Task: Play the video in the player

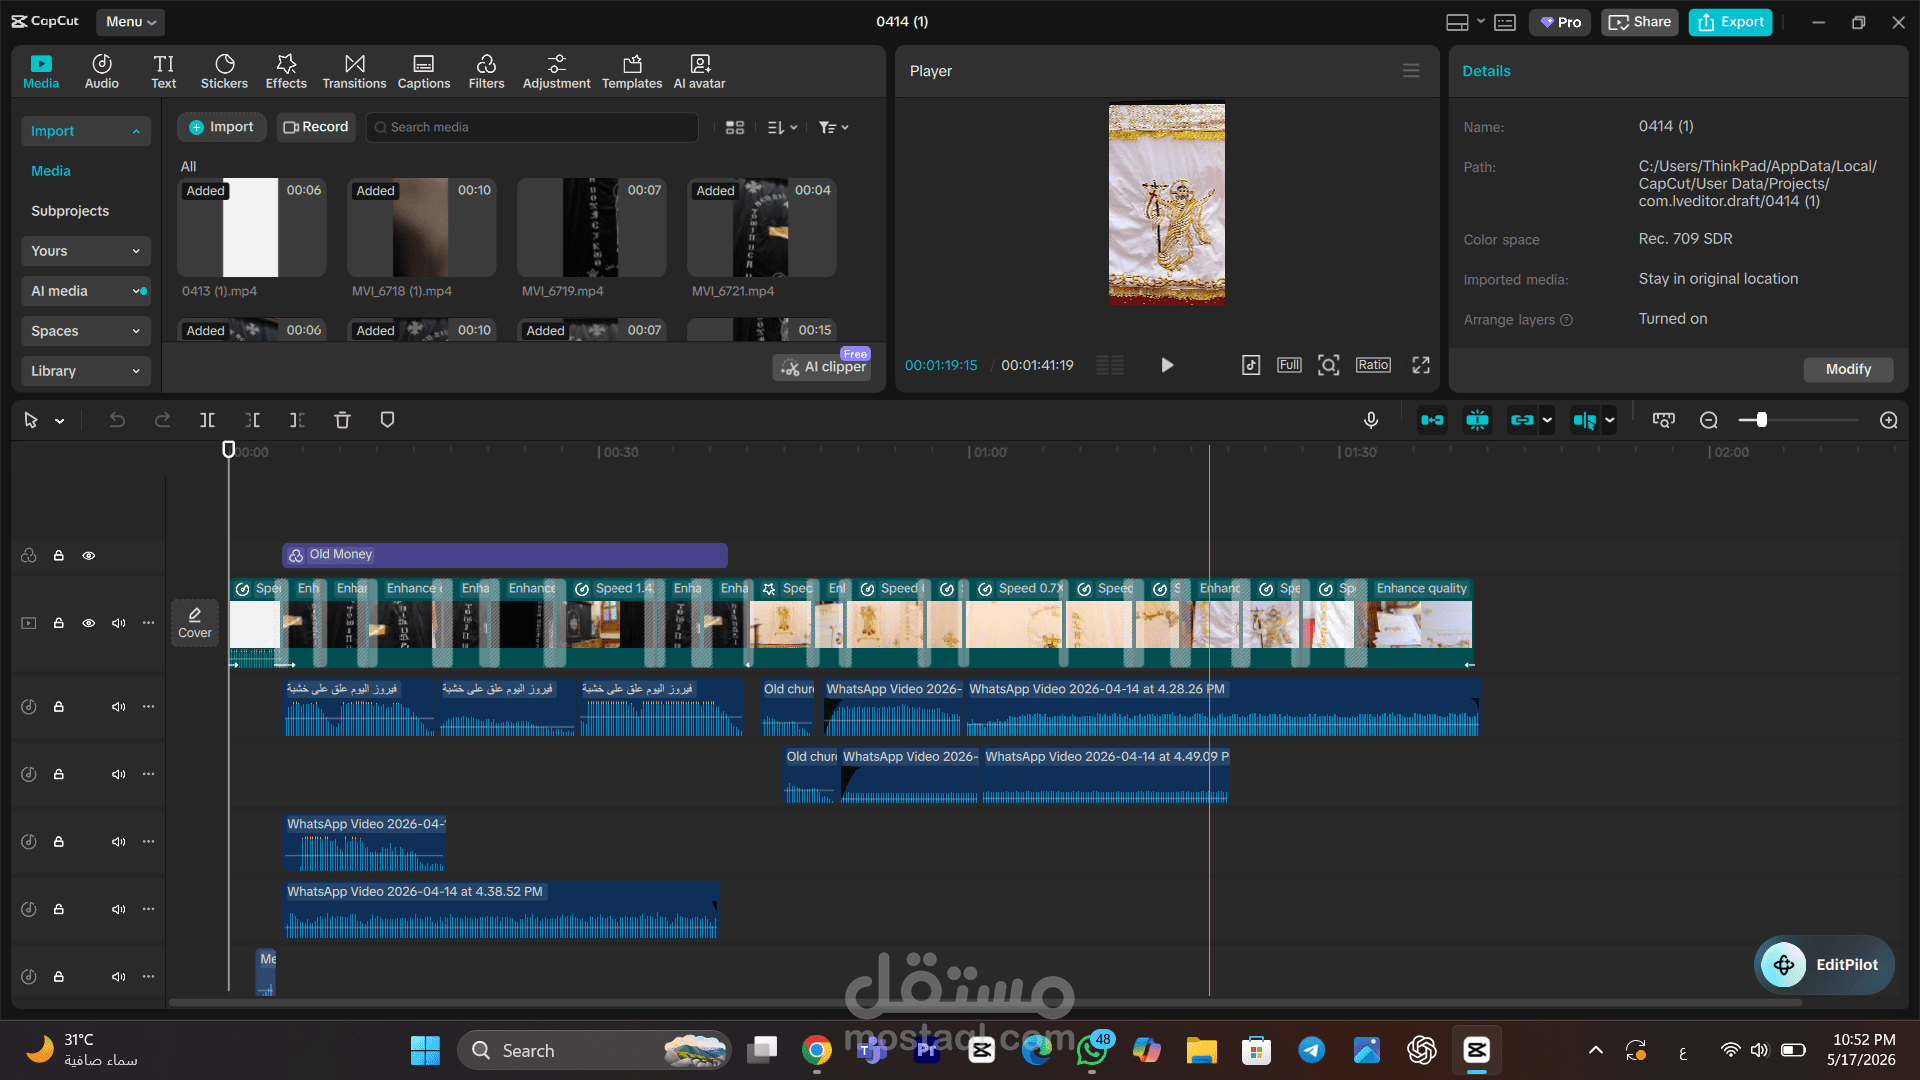Action: [x=1167, y=365]
